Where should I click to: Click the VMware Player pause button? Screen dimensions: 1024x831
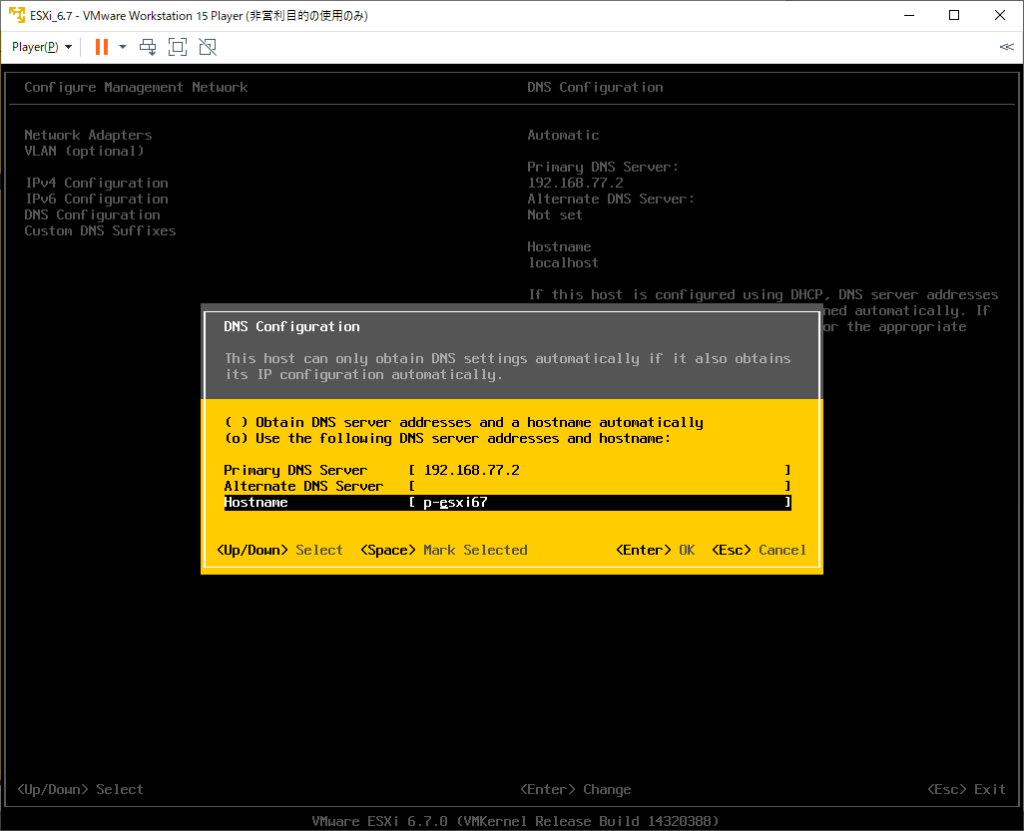pos(101,47)
